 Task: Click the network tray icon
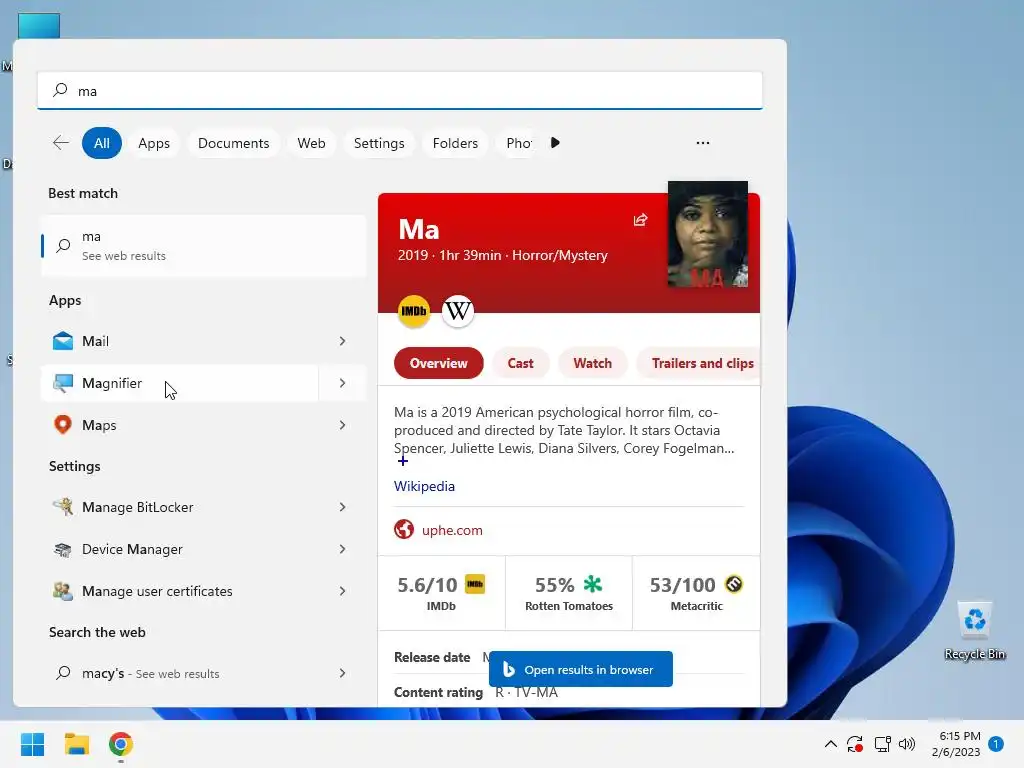tap(882, 744)
